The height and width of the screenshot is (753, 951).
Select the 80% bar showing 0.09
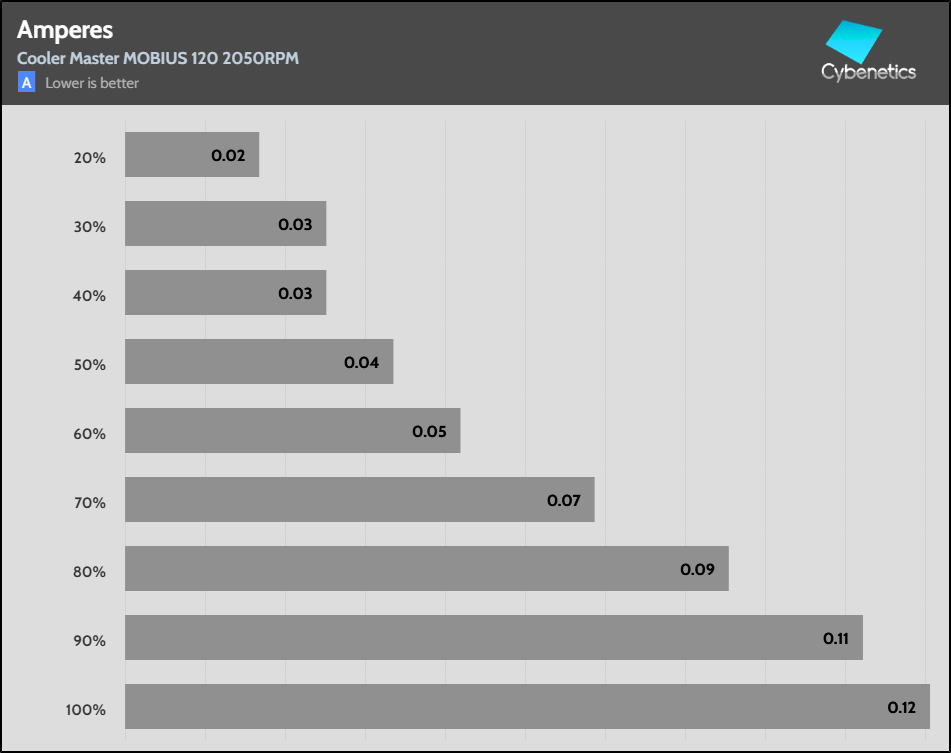(x=426, y=569)
